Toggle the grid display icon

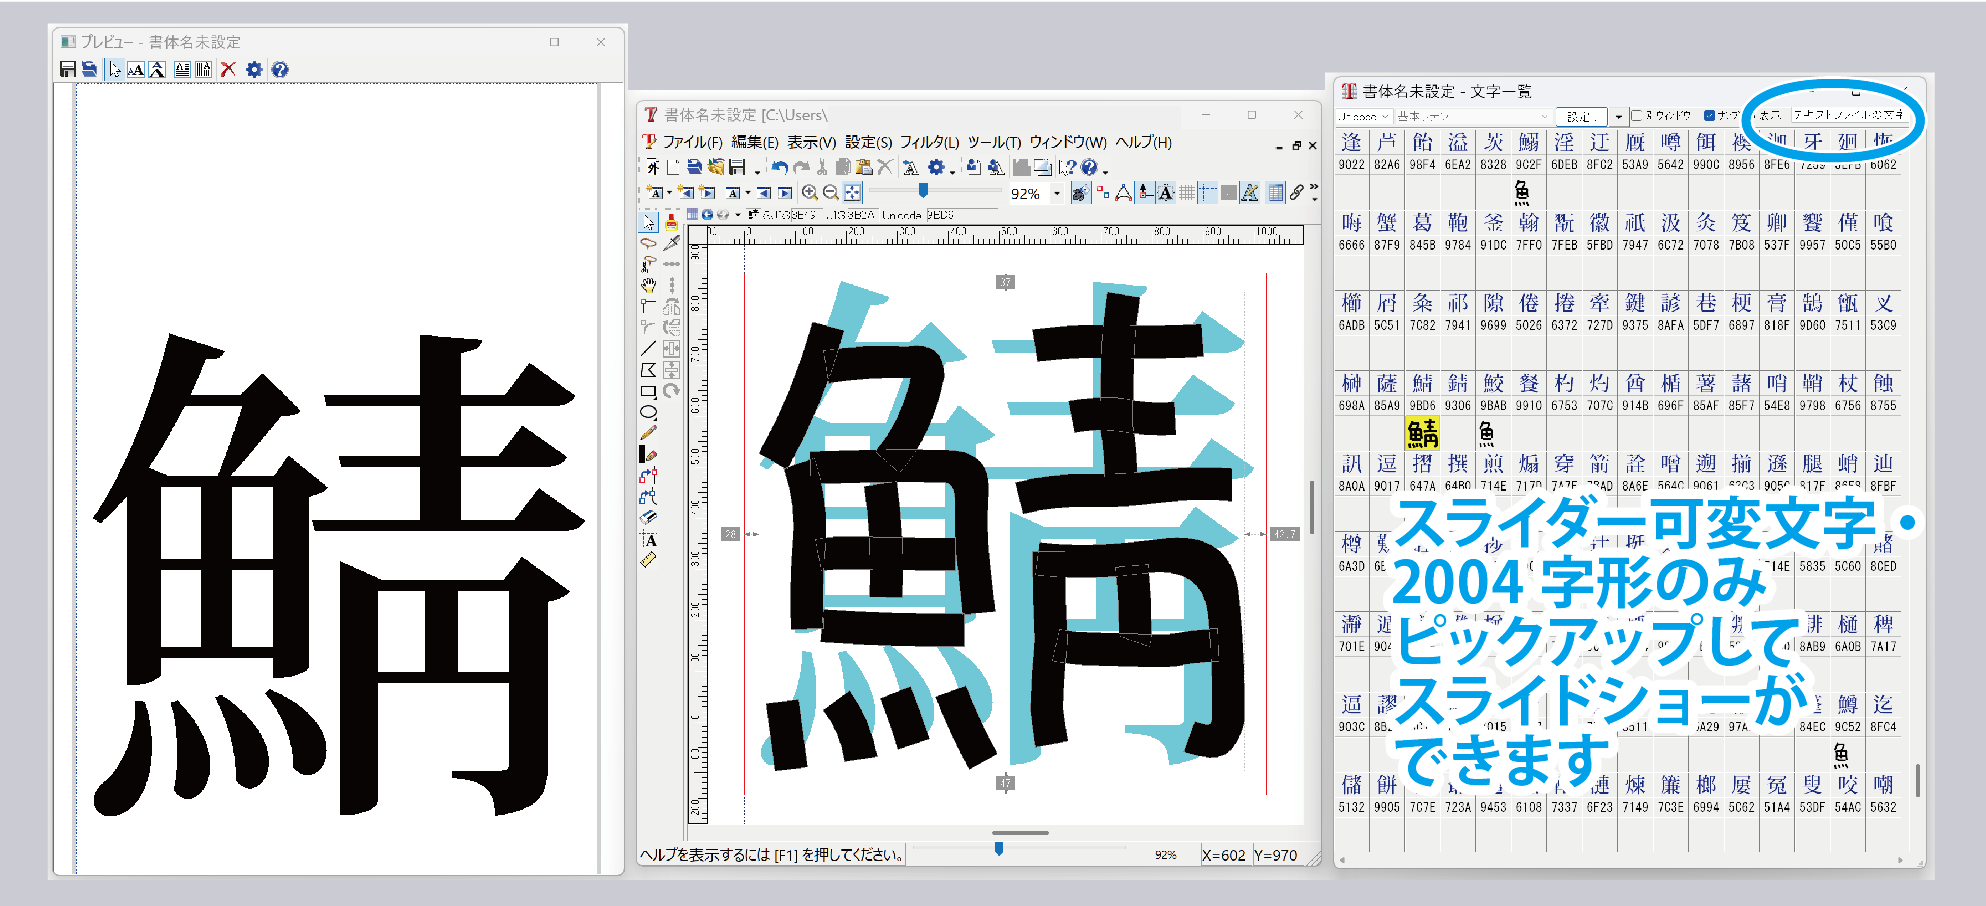tap(1187, 193)
